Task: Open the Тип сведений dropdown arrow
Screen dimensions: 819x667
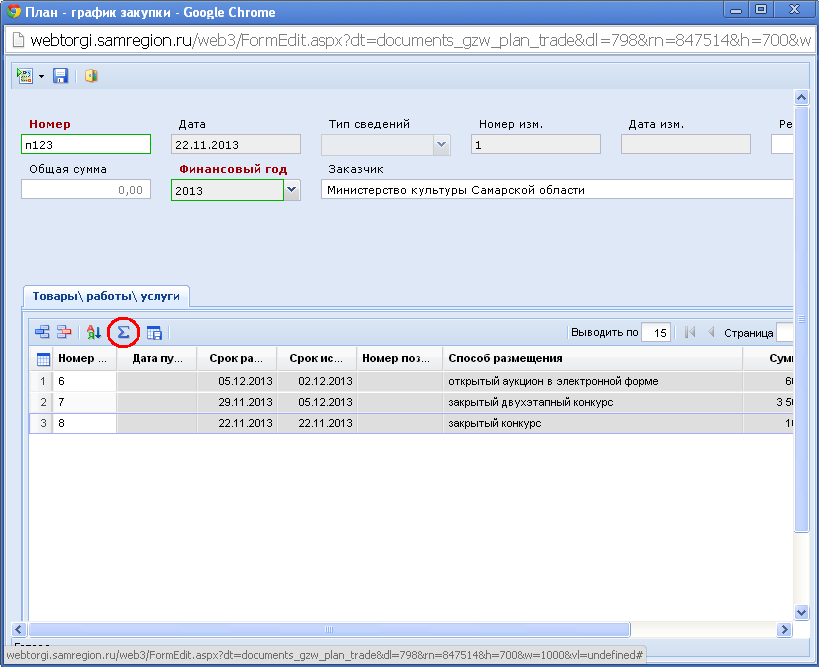Action: pos(441,144)
